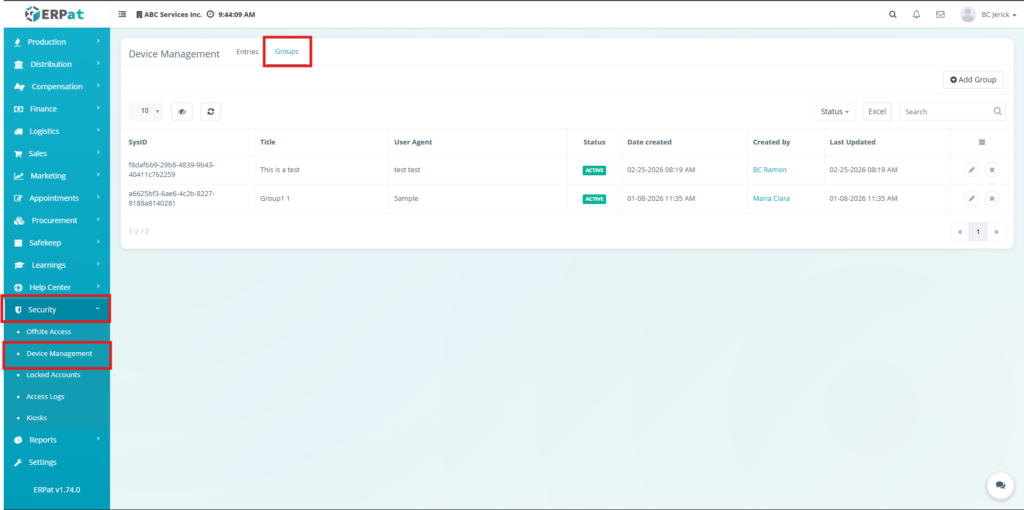Open the BC Ramon creator link

point(769,170)
